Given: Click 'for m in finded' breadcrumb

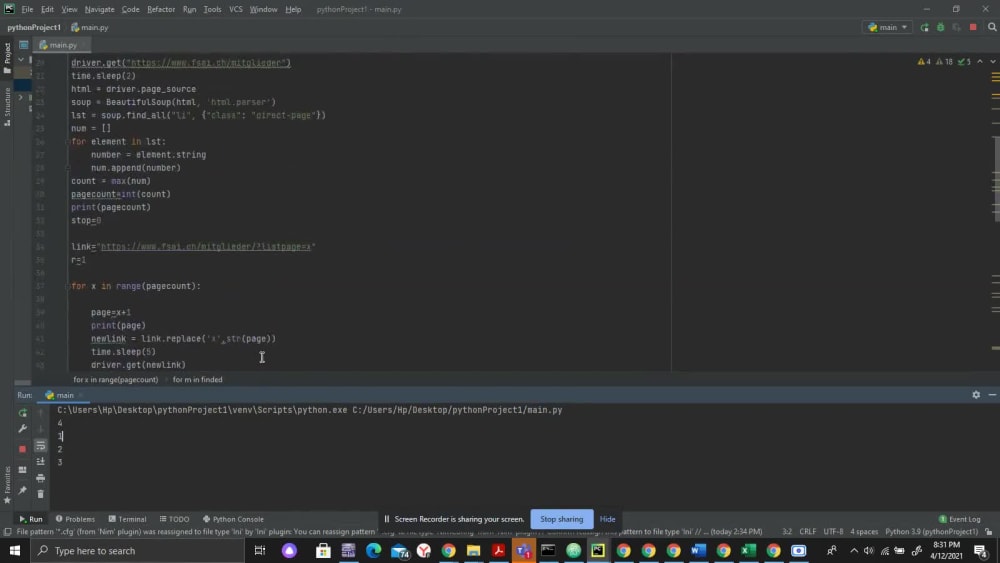Looking at the screenshot, I should click(198, 379).
